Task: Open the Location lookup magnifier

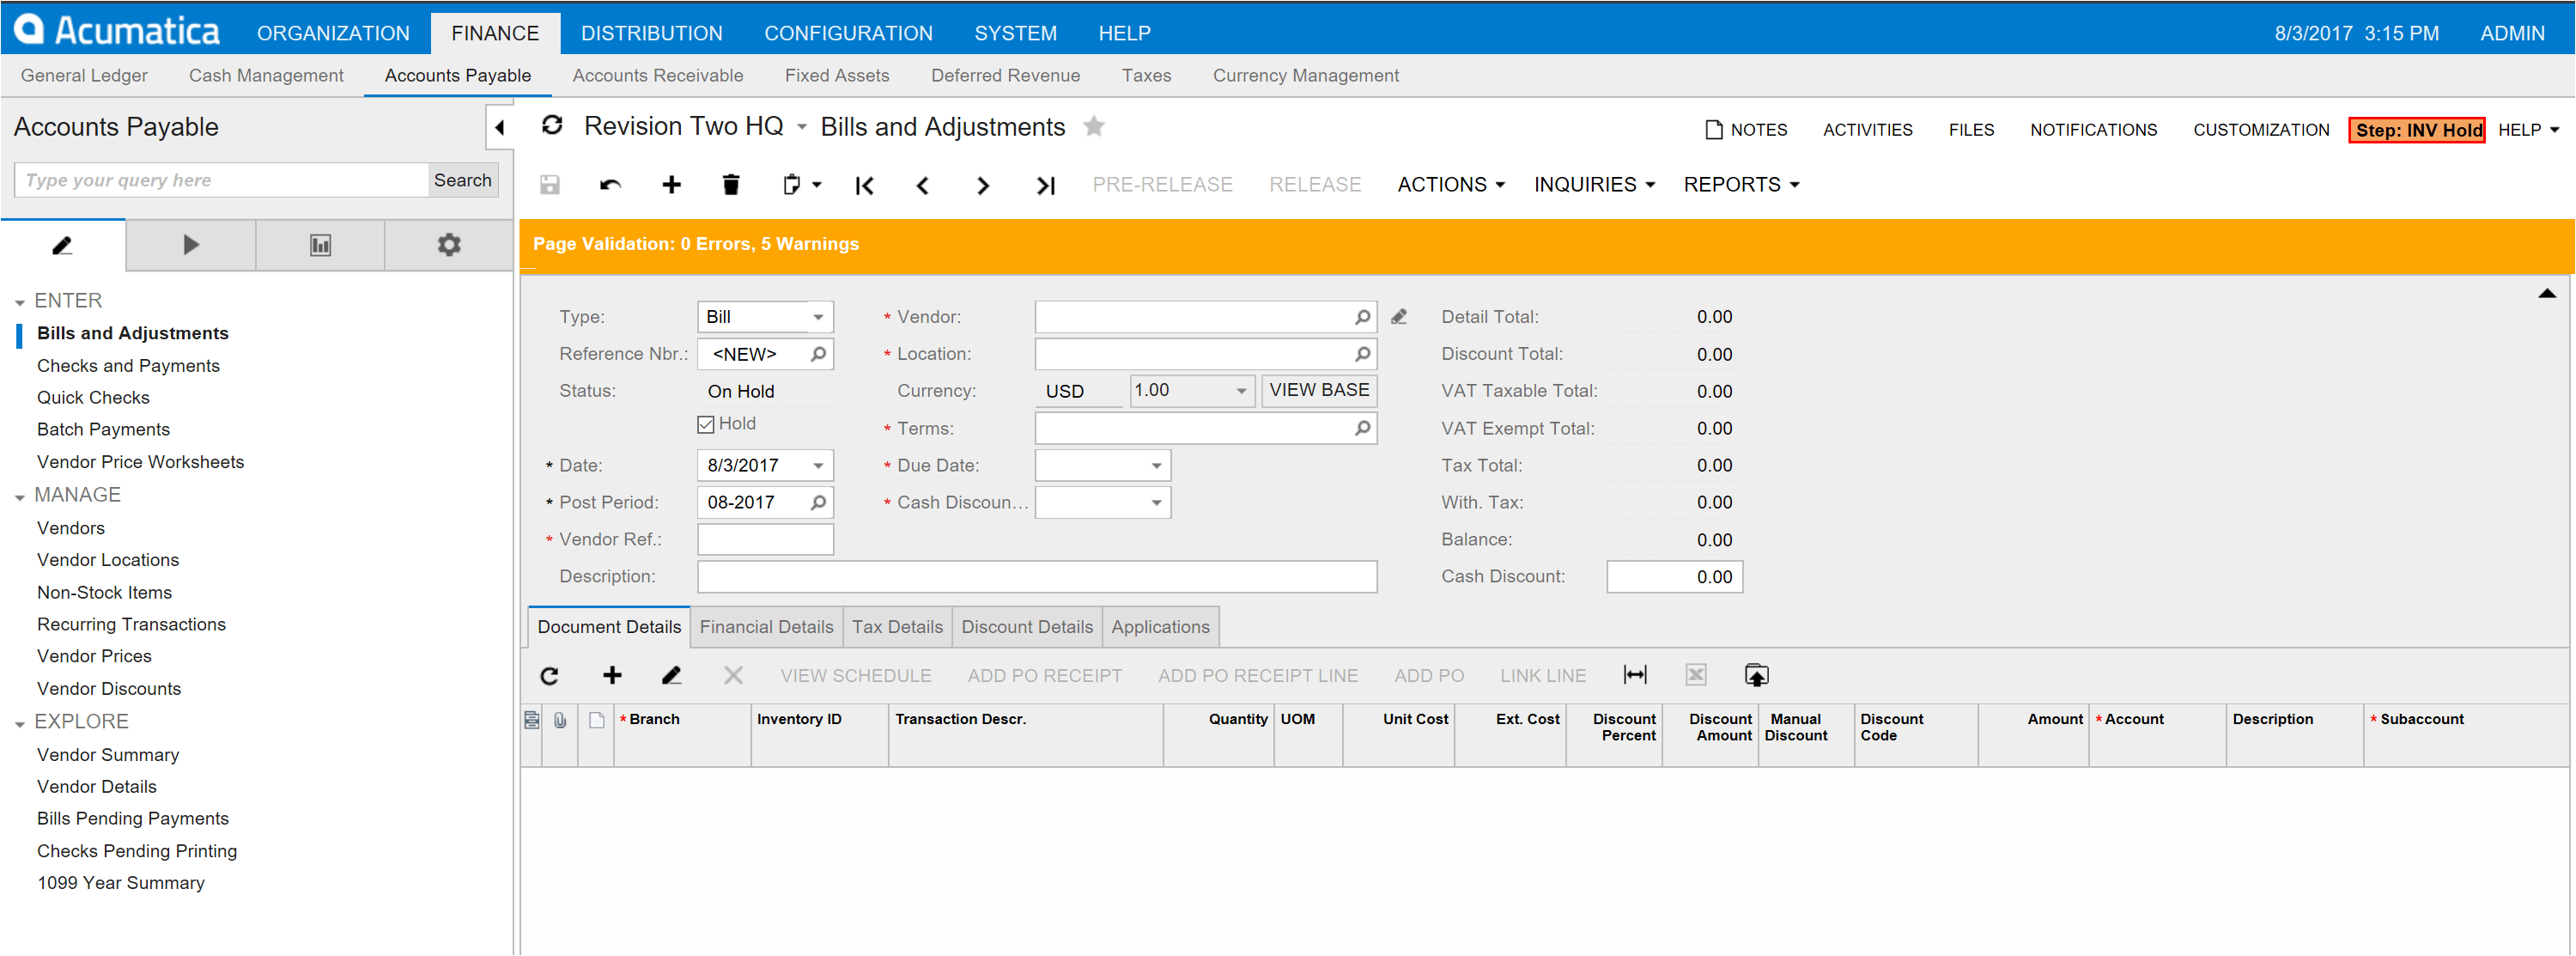Action: point(1362,354)
